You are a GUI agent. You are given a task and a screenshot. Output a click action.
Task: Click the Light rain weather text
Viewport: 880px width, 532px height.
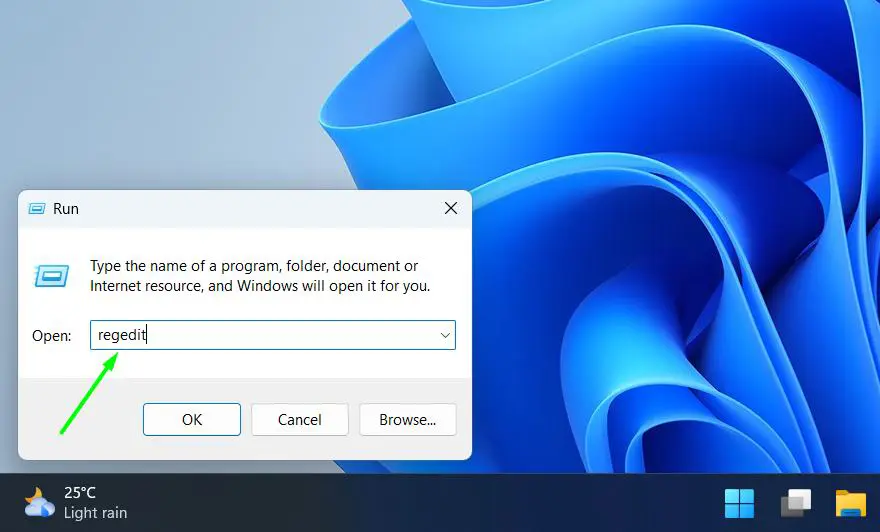[x=95, y=512]
